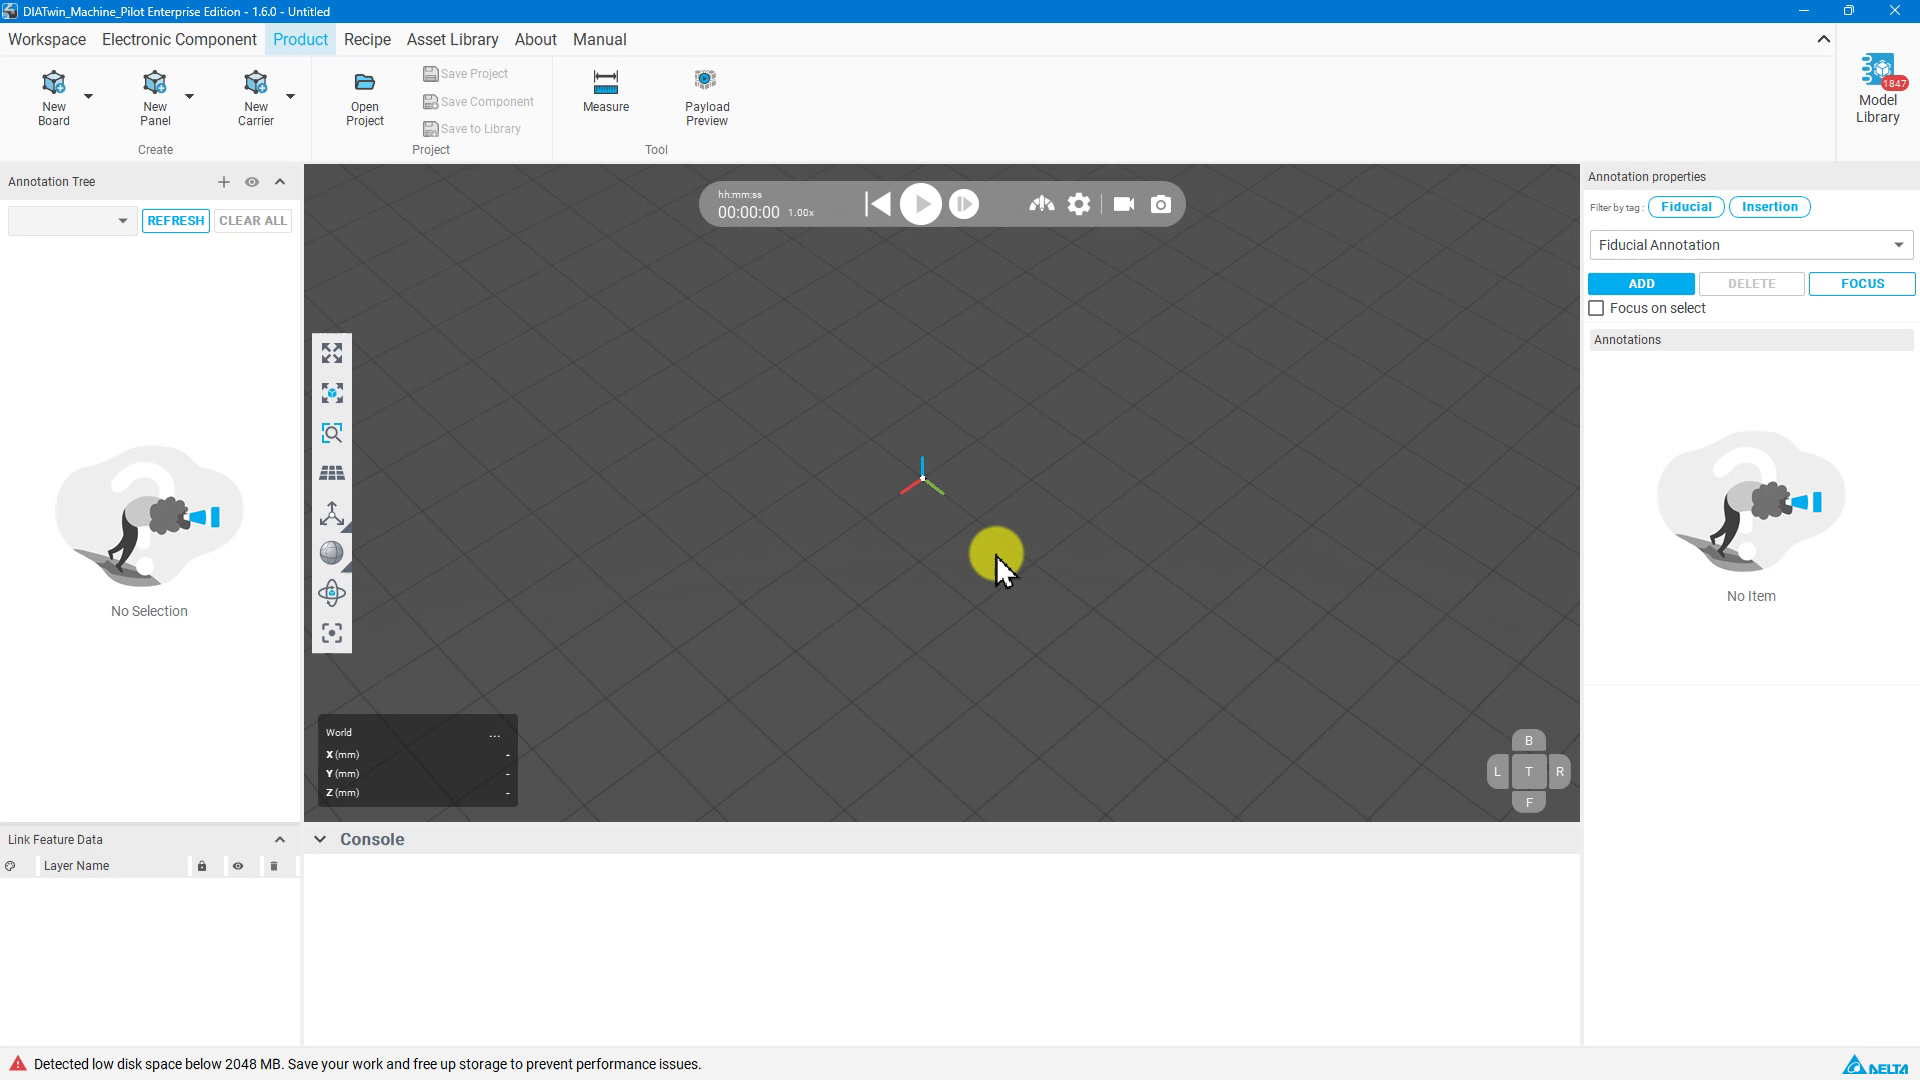Open the Annotation Tree filter combo box
Image resolution: width=1920 pixels, height=1080 pixels.
[72, 221]
